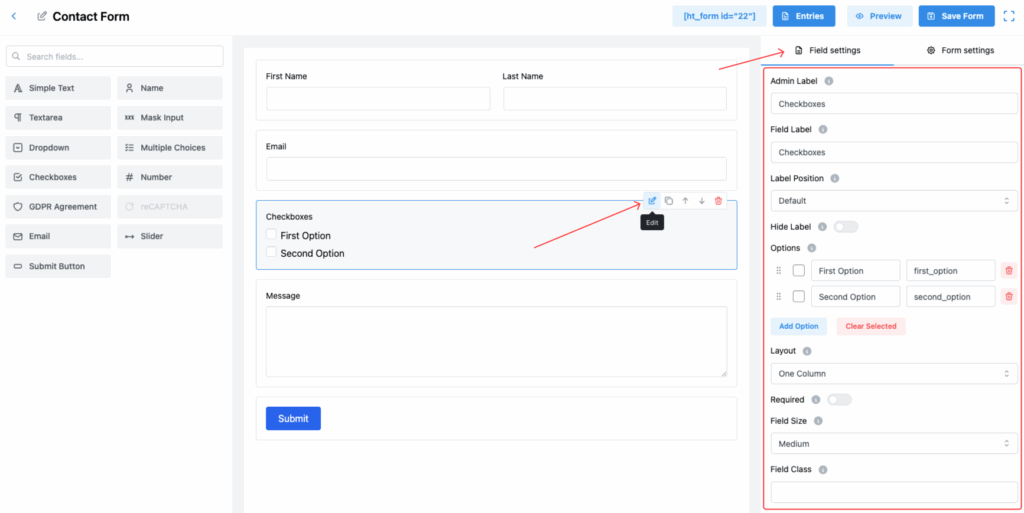Click Admin Label info icon
1024x513 pixels.
click(x=829, y=82)
